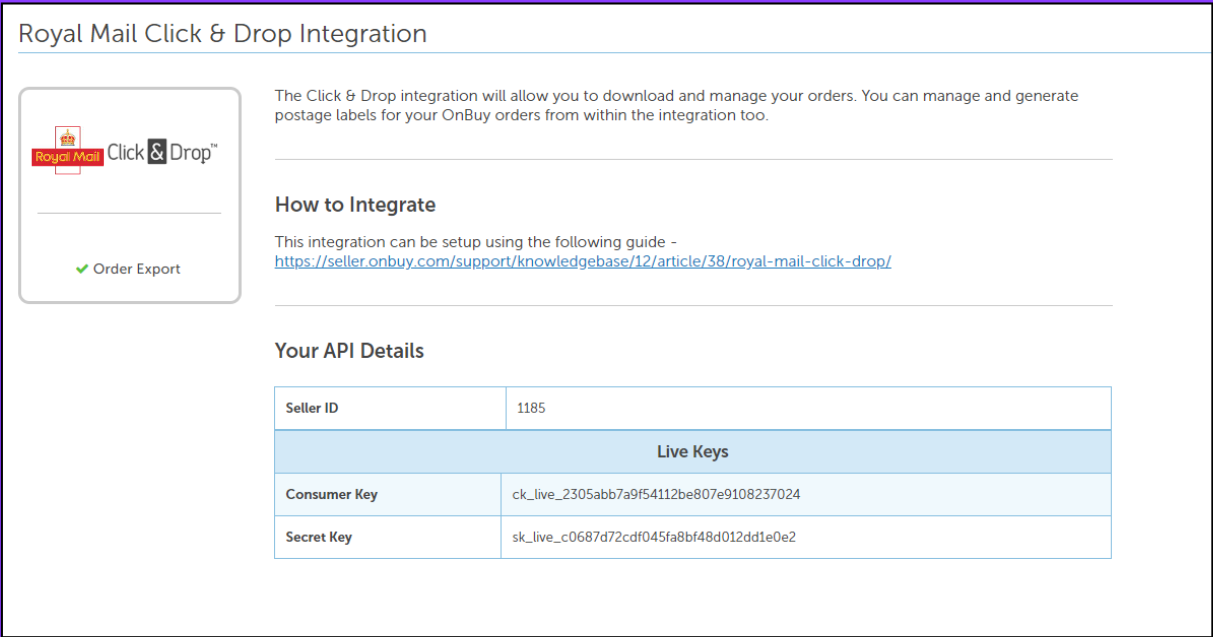Click the Live Keys table header
The width and height of the screenshot is (1213, 637).
(x=692, y=452)
